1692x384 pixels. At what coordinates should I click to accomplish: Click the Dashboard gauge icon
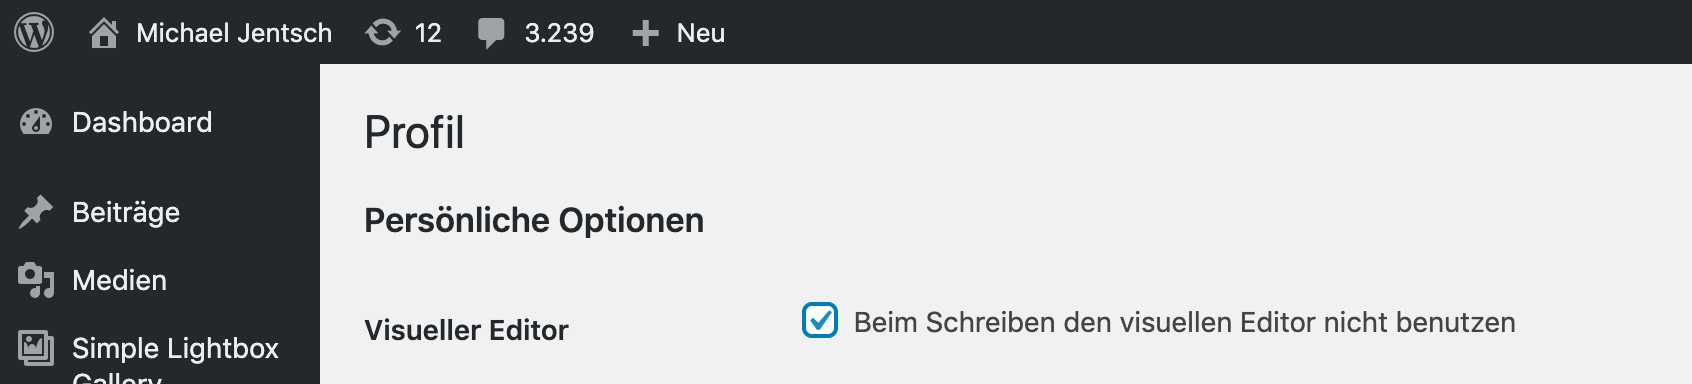pos(36,122)
